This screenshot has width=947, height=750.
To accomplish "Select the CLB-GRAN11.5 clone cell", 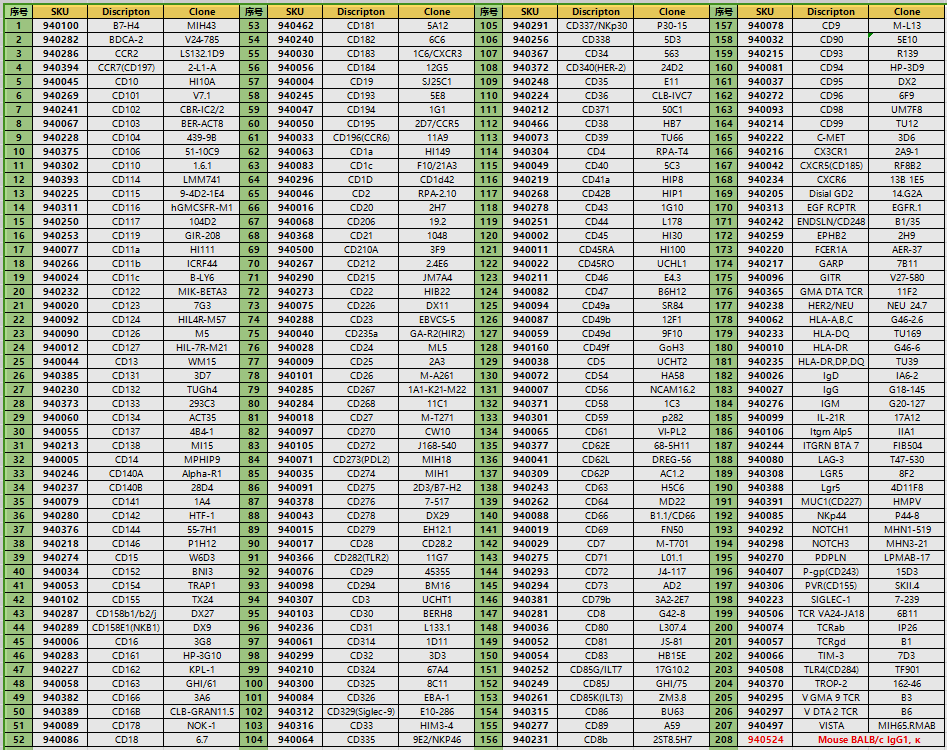I will [x=202, y=713].
